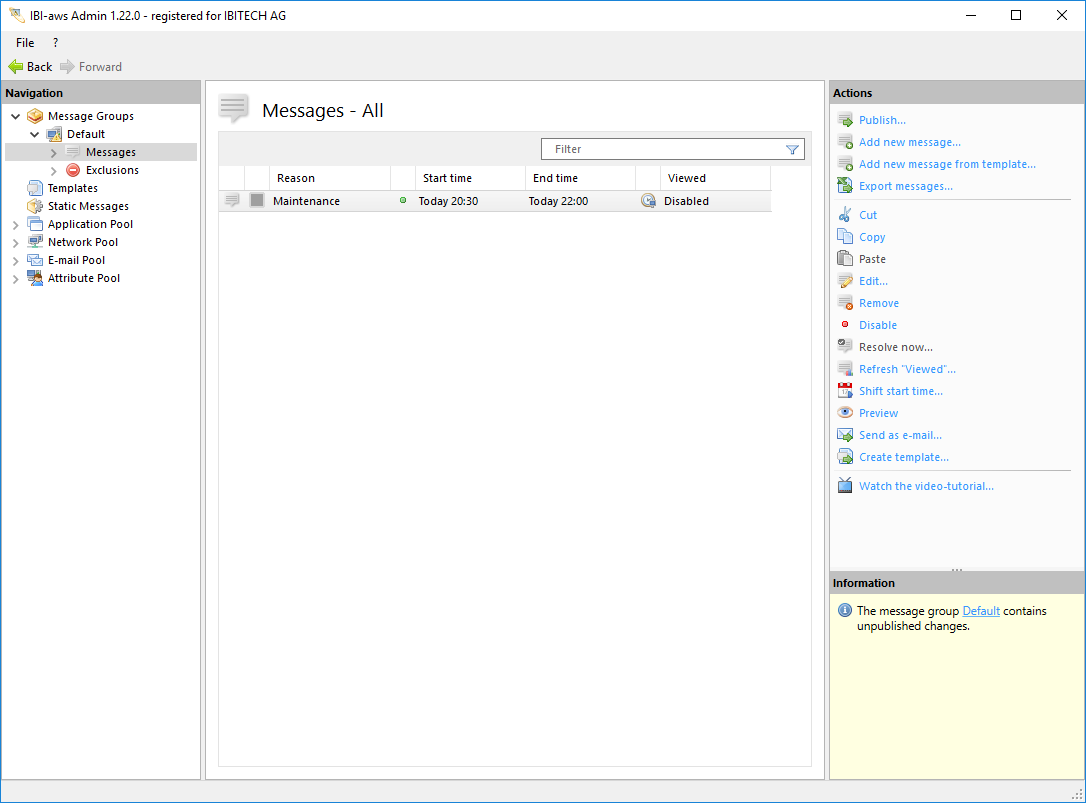Click the Send as e-mail icon

(x=845, y=435)
